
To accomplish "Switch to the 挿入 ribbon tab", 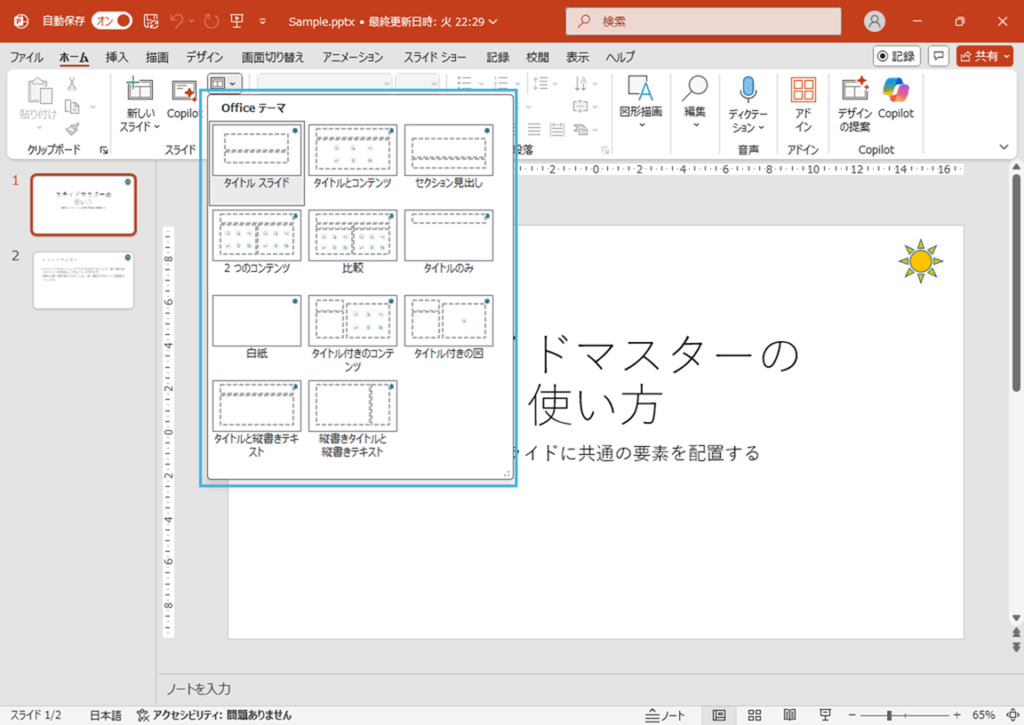I will point(115,57).
